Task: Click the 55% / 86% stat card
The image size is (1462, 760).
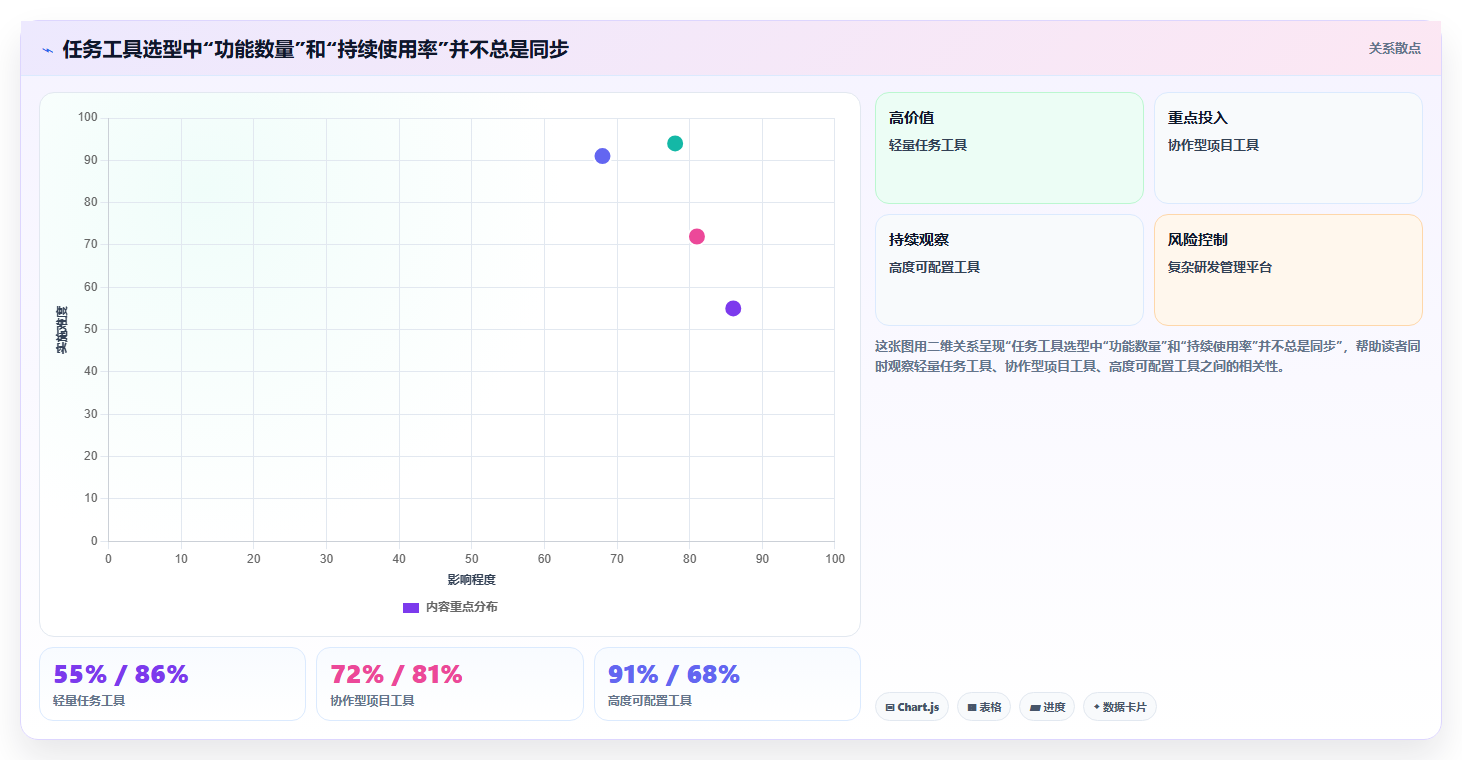Action: (x=172, y=684)
